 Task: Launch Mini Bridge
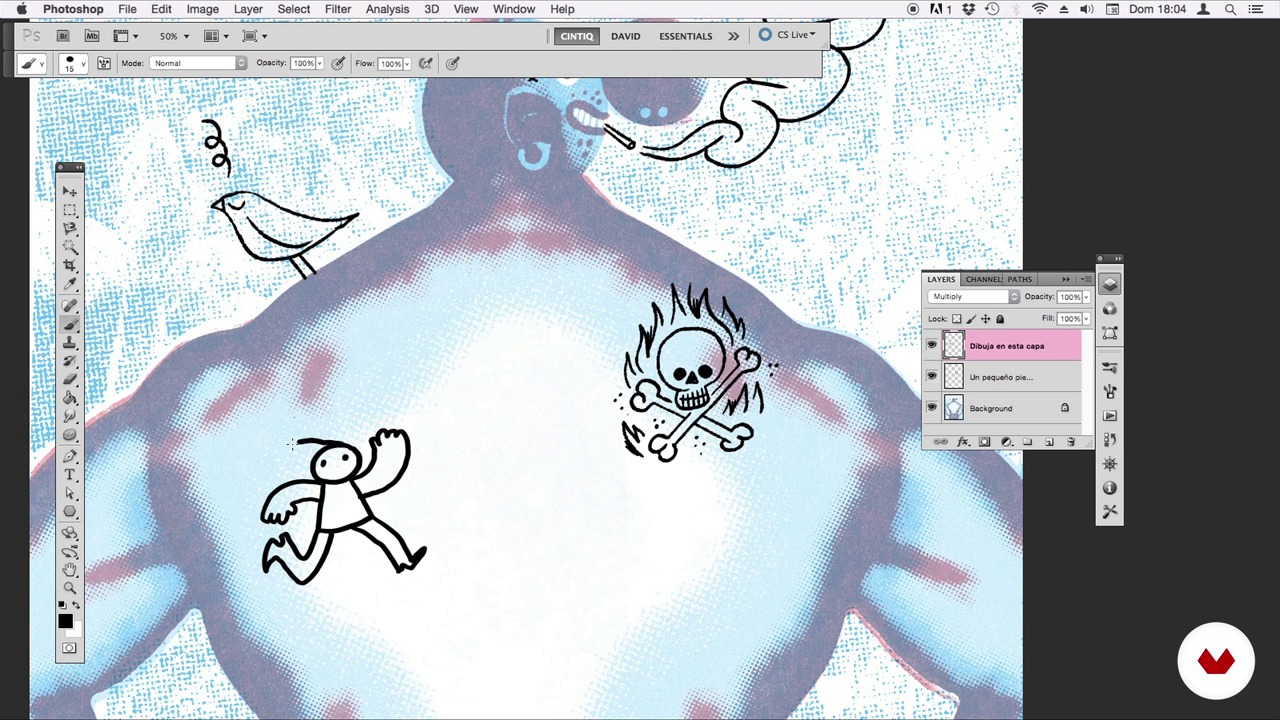(92, 36)
